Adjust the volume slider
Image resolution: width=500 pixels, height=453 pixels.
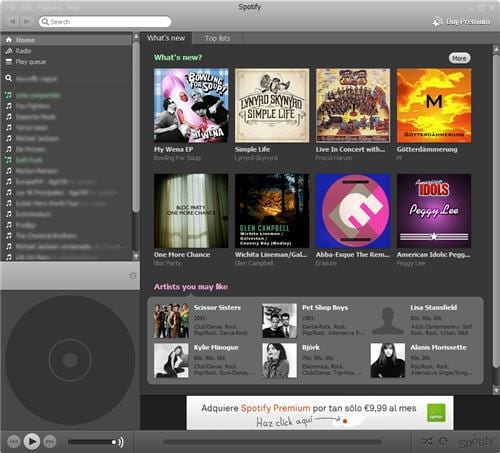[x=92, y=442]
